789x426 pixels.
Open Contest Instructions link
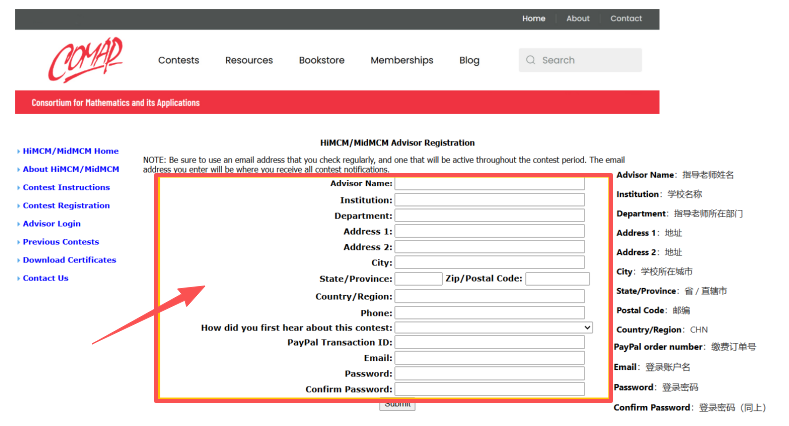pyautogui.click(x=66, y=187)
